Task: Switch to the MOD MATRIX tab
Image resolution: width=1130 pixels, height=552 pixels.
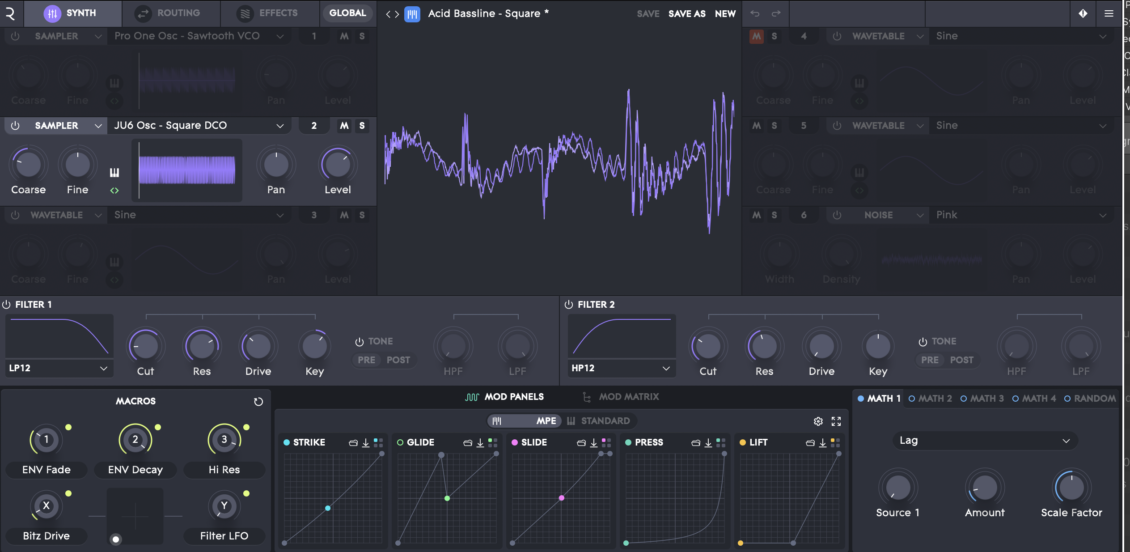Action: (x=620, y=397)
